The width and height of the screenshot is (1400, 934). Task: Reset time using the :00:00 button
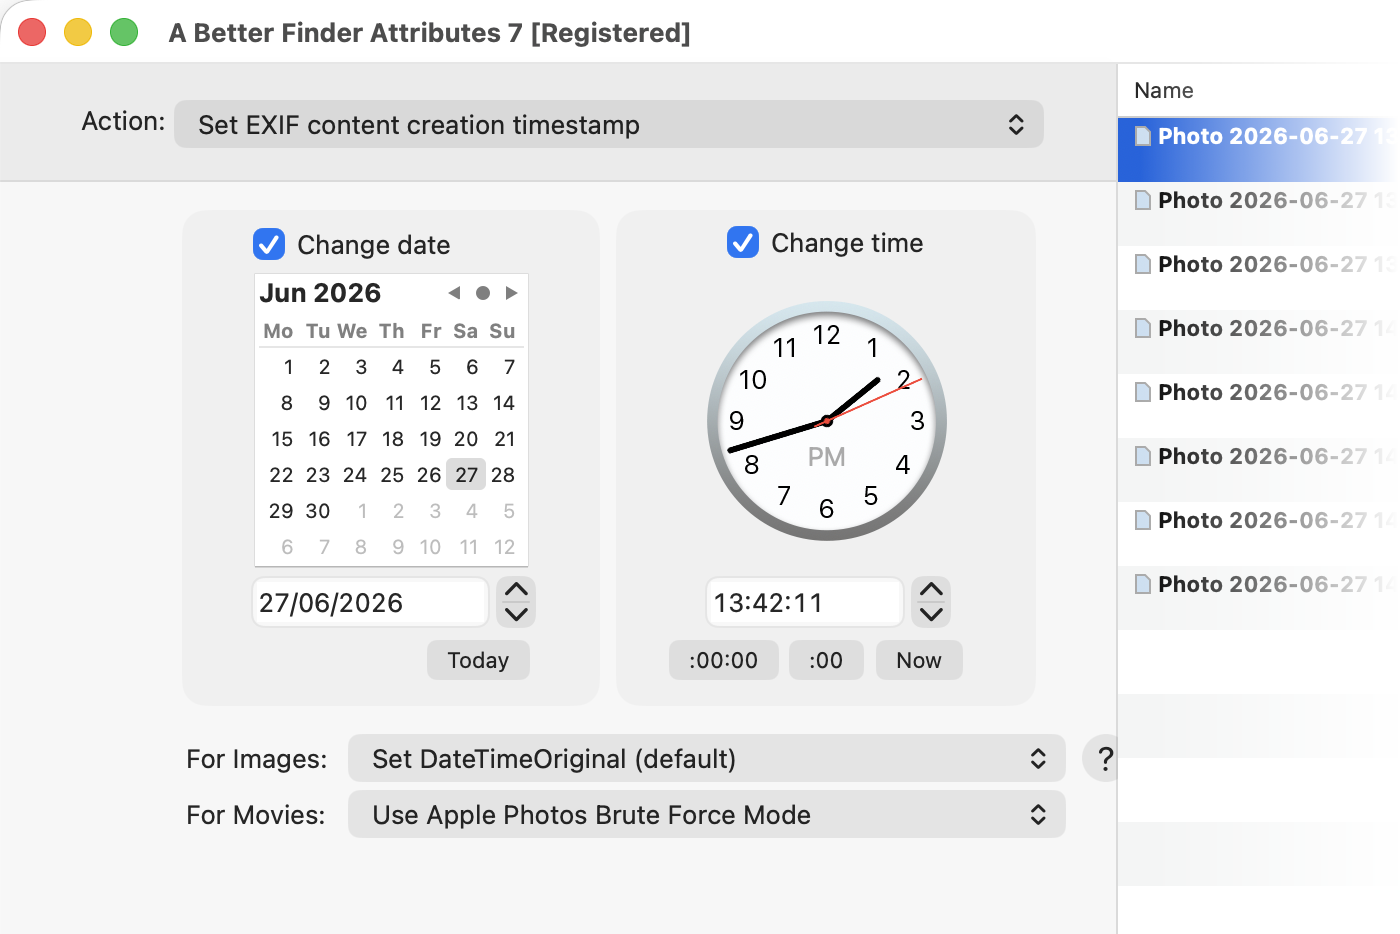[723, 660]
